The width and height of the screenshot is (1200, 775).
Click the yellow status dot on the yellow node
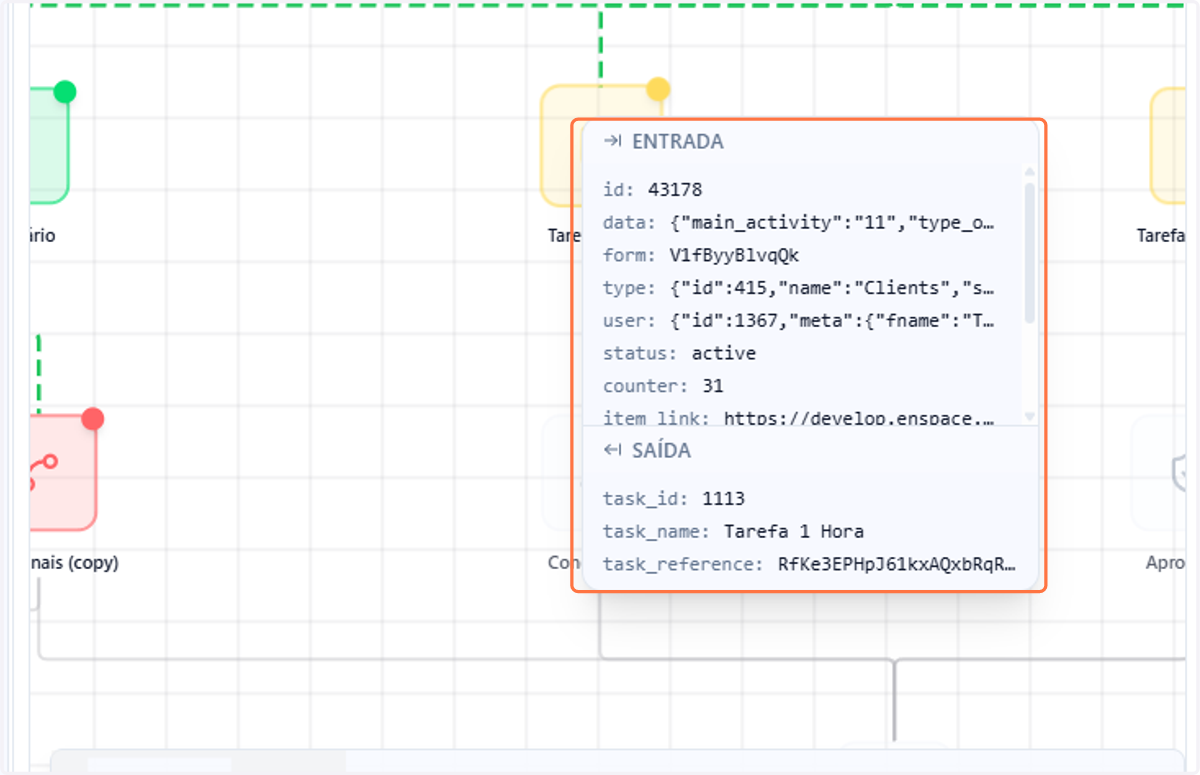(x=658, y=89)
